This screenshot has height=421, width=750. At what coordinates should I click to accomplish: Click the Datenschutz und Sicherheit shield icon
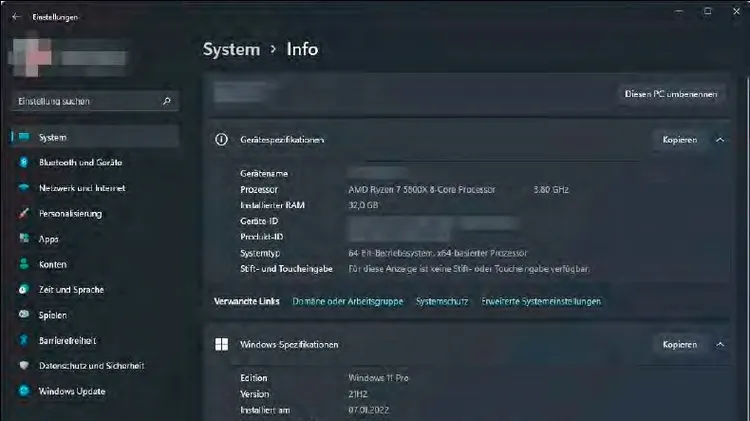pyautogui.click(x=24, y=365)
